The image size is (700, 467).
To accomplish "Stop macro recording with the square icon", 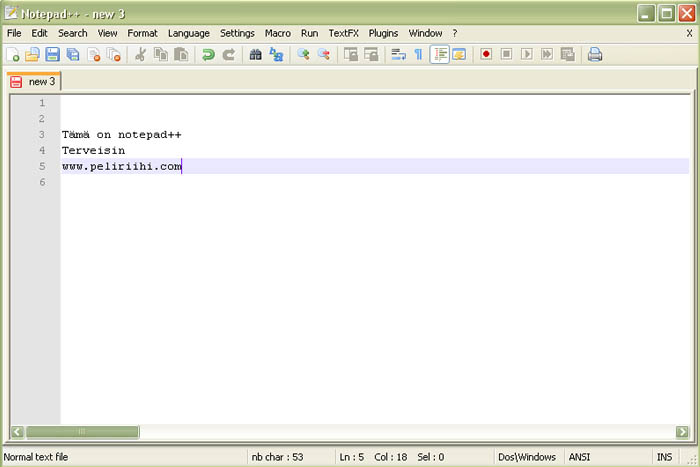I will pyautogui.click(x=506, y=54).
